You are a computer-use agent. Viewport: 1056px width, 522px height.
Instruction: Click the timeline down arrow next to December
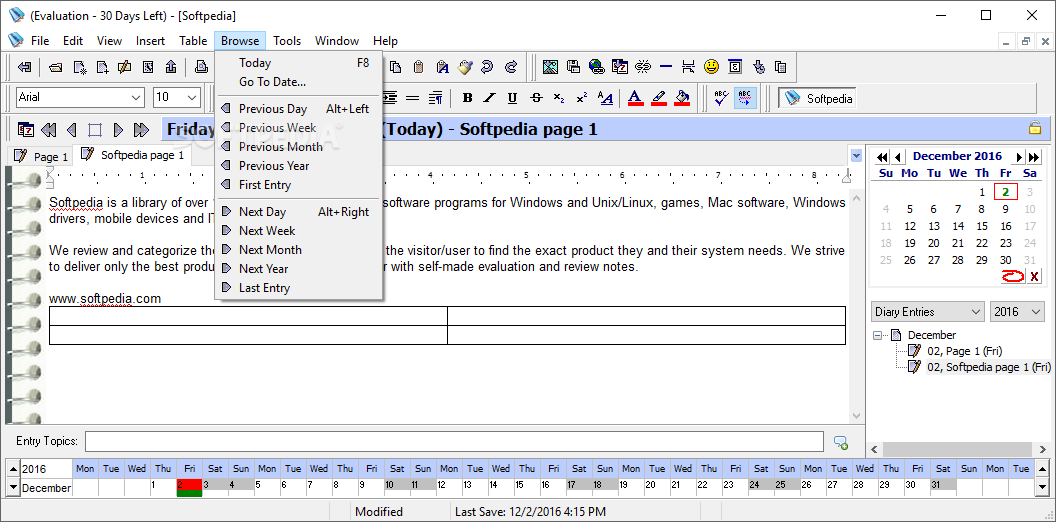[x=13, y=487]
